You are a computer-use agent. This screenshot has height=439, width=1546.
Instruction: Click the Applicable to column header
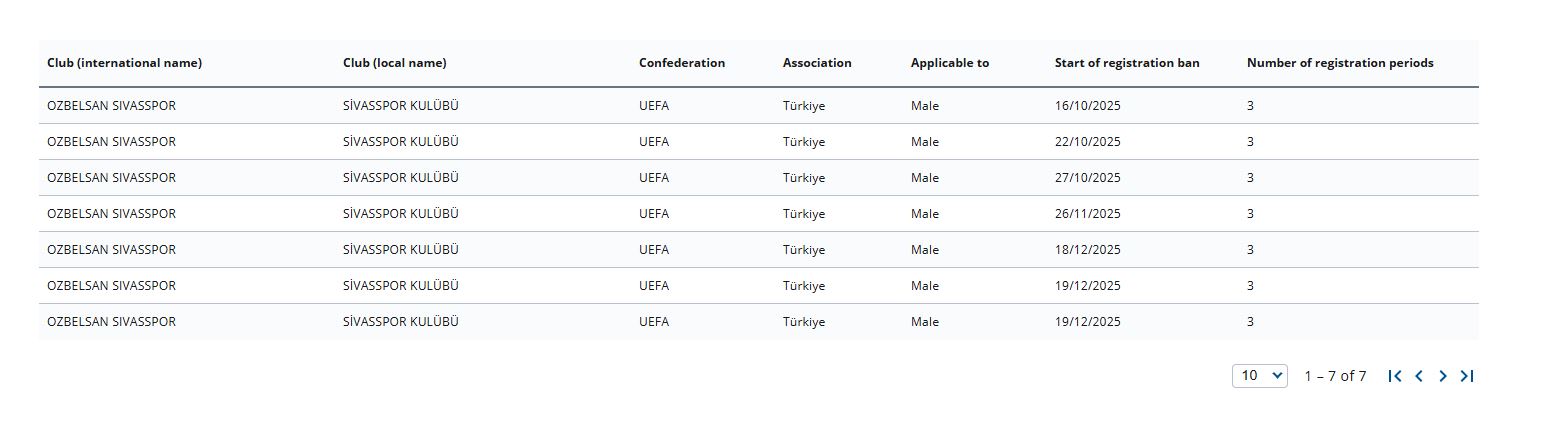coord(949,63)
